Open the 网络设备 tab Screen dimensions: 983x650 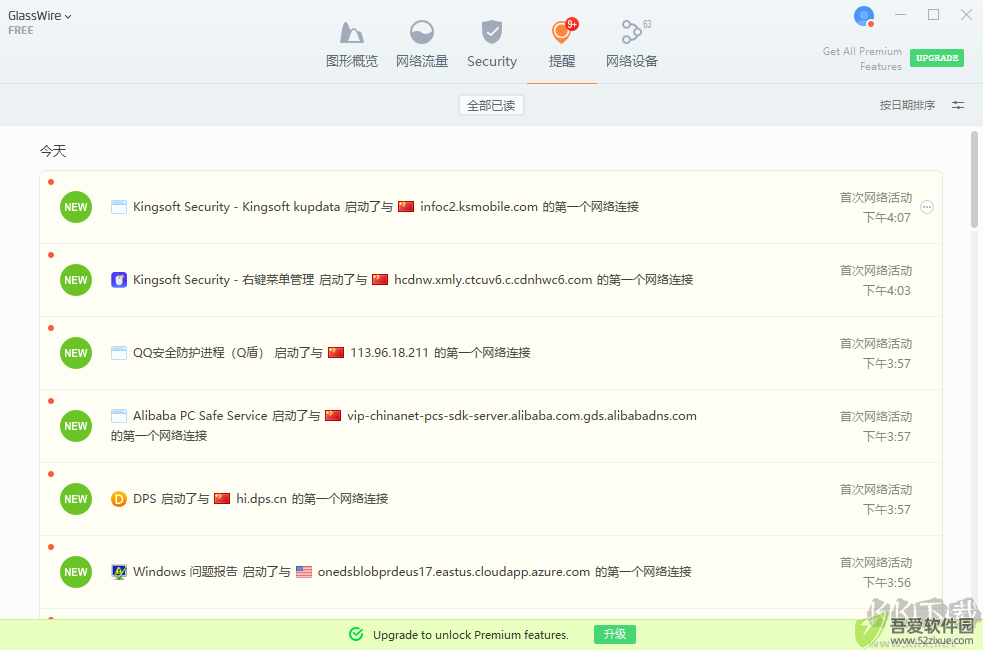pos(632,44)
